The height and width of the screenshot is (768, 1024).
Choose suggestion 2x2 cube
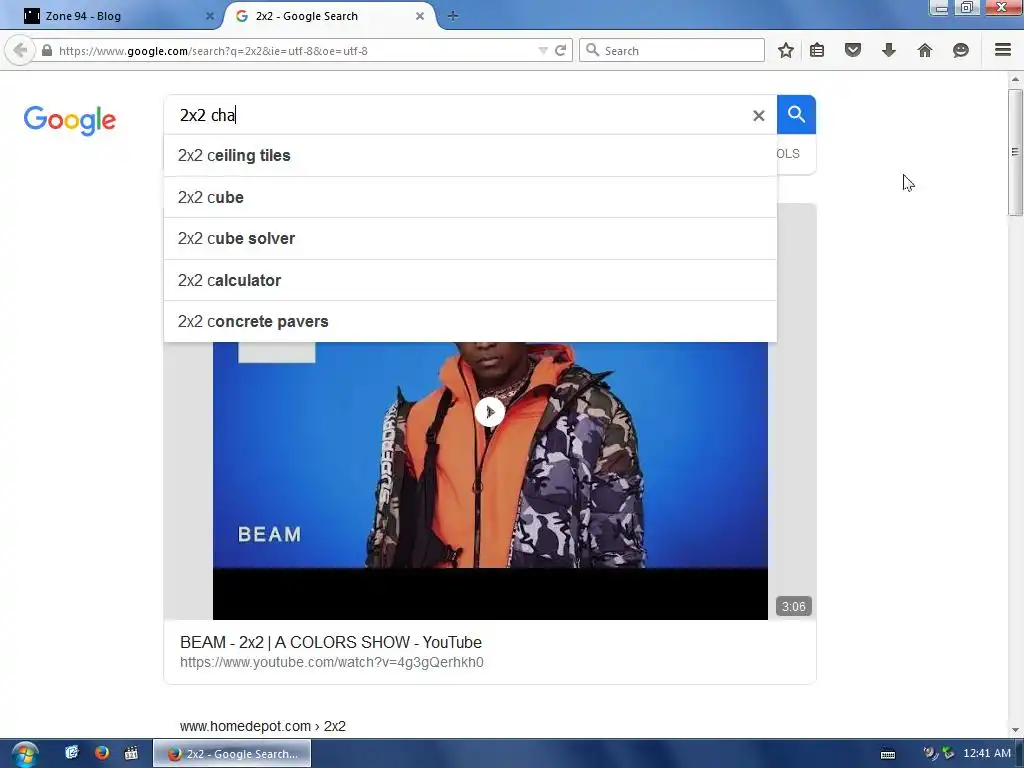pos(470,197)
